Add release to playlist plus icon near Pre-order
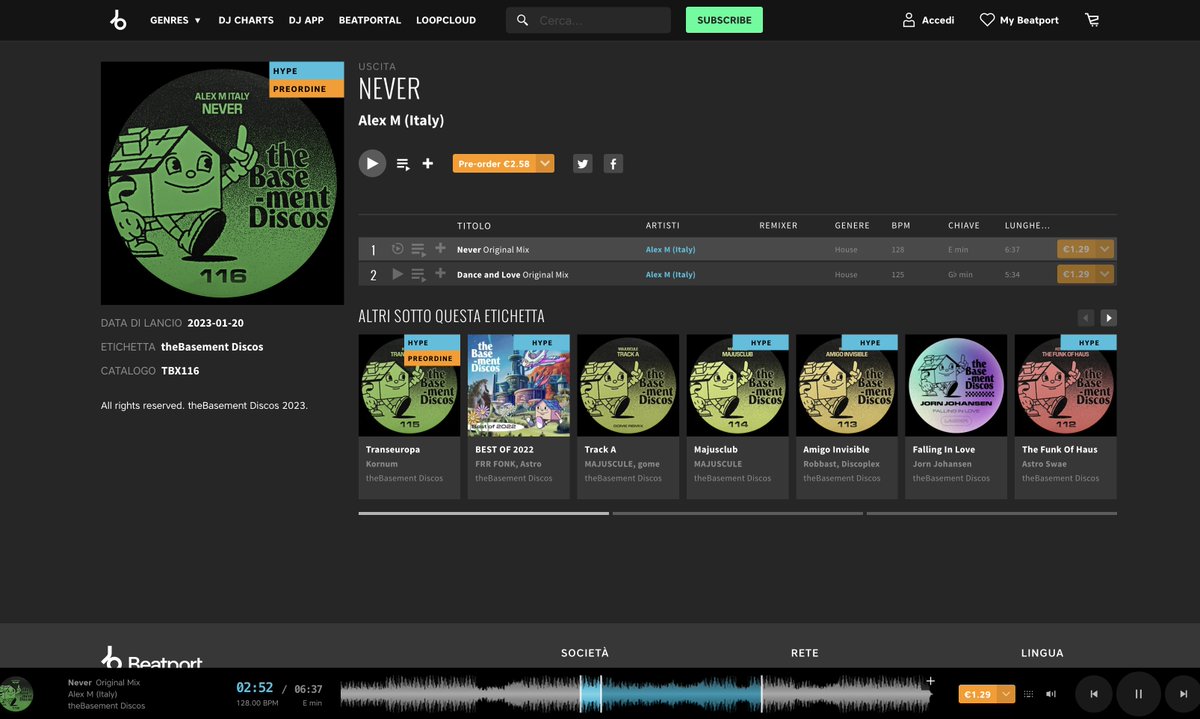This screenshot has width=1200, height=719. pos(428,163)
